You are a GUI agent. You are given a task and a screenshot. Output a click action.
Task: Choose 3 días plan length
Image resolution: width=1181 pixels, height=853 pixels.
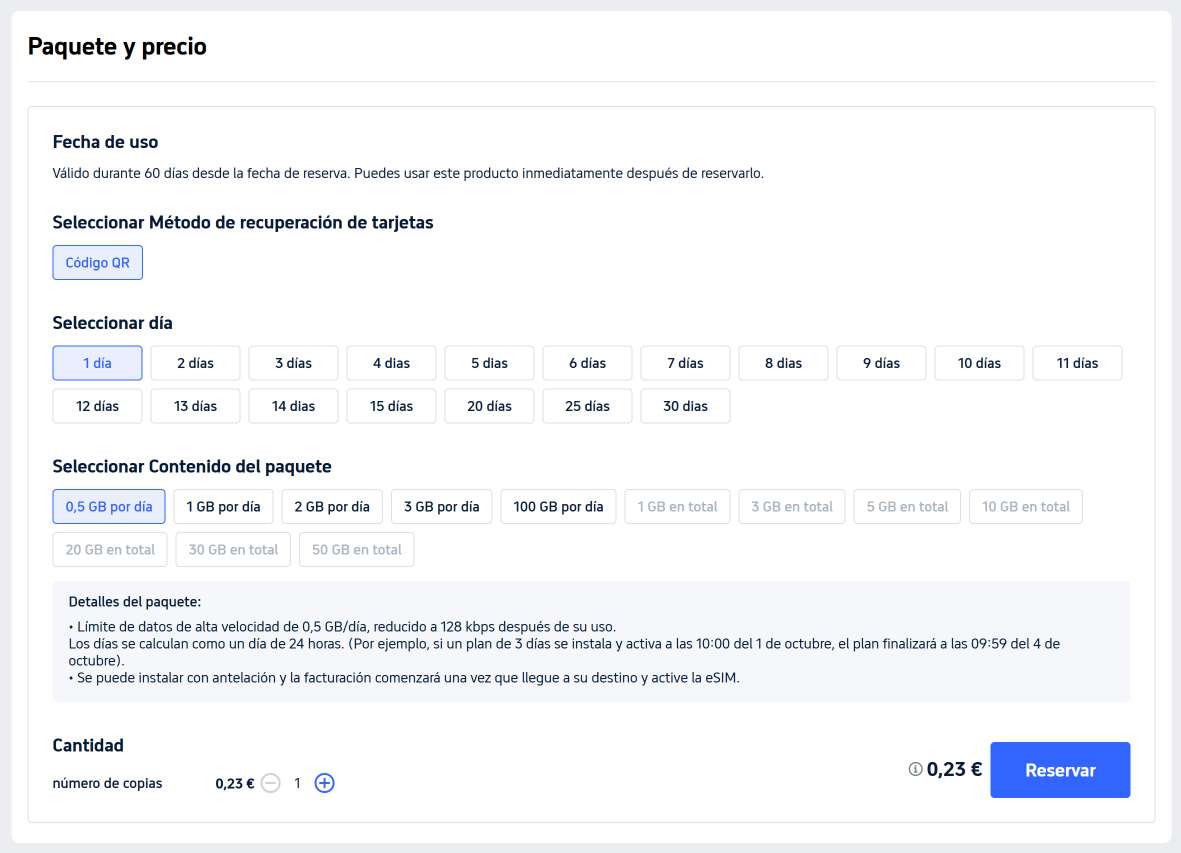(x=293, y=363)
